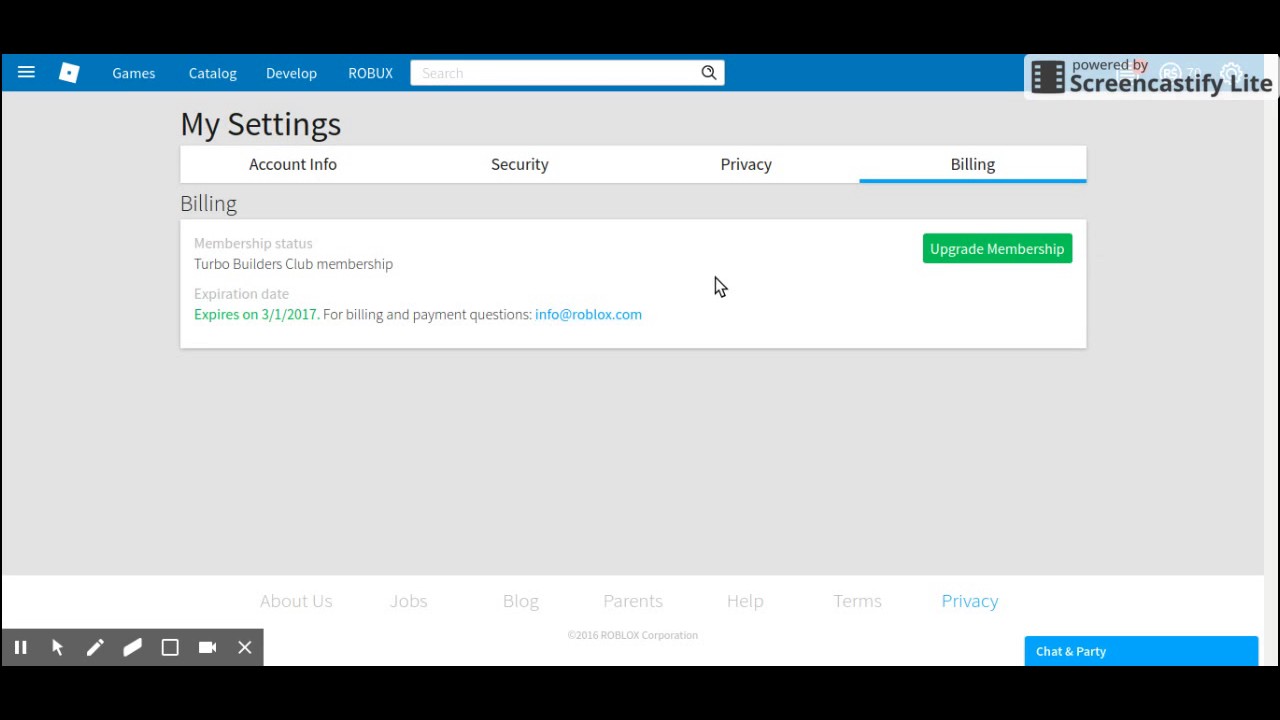Click the ROBLOX logo home icon
Screen dimensions: 1280x720
[x=69, y=72]
